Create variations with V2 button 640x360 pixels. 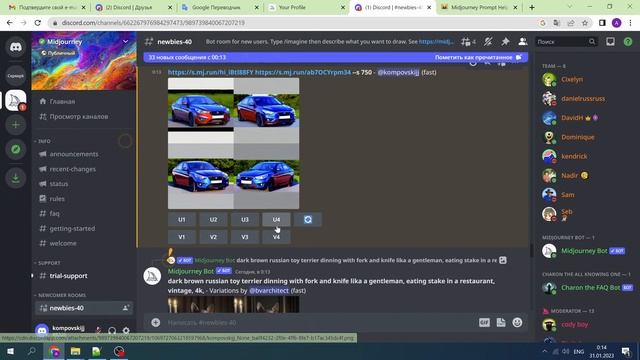point(213,237)
